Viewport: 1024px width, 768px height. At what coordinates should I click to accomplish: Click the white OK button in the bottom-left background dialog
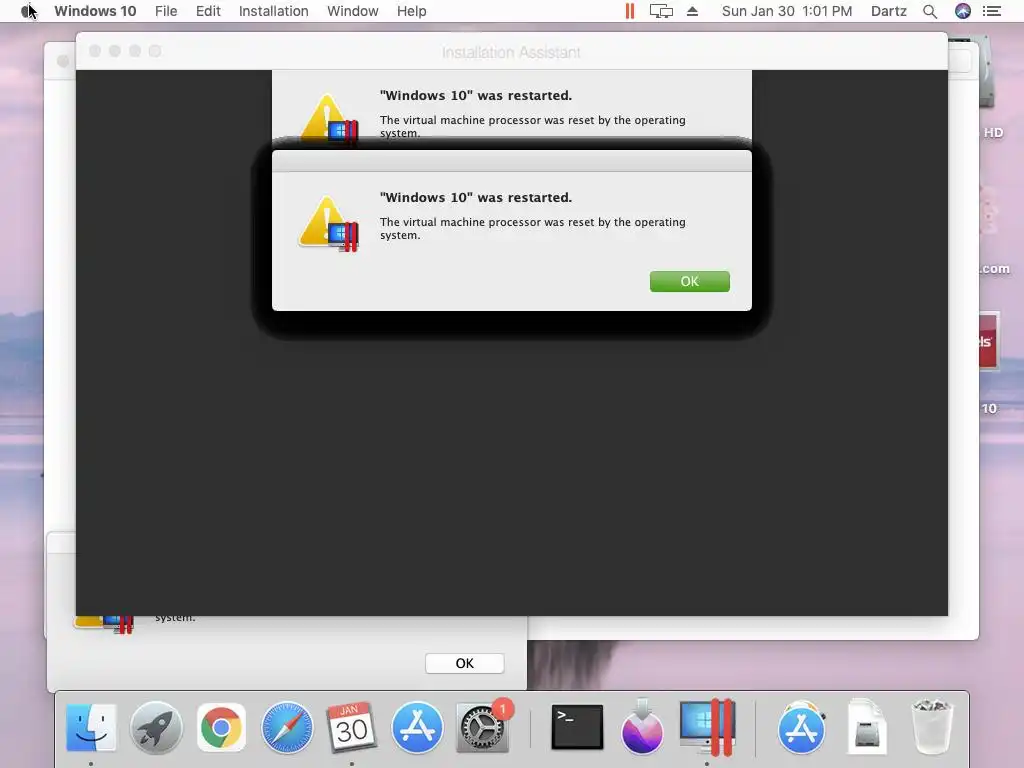coord(464,663)
